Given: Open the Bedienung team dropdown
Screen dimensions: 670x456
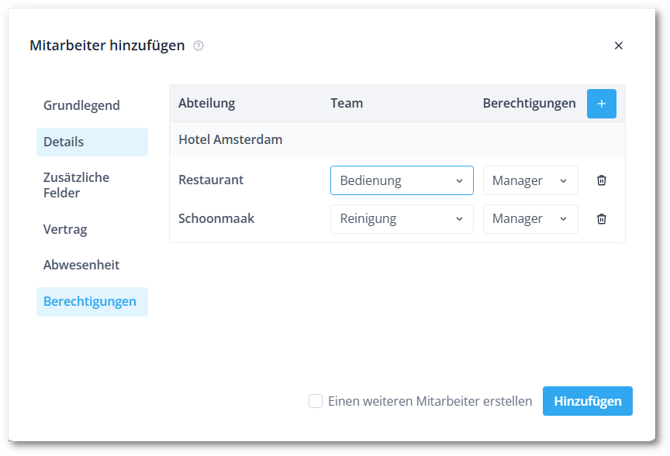Looking at the screenshot, I should coord(401,181).
